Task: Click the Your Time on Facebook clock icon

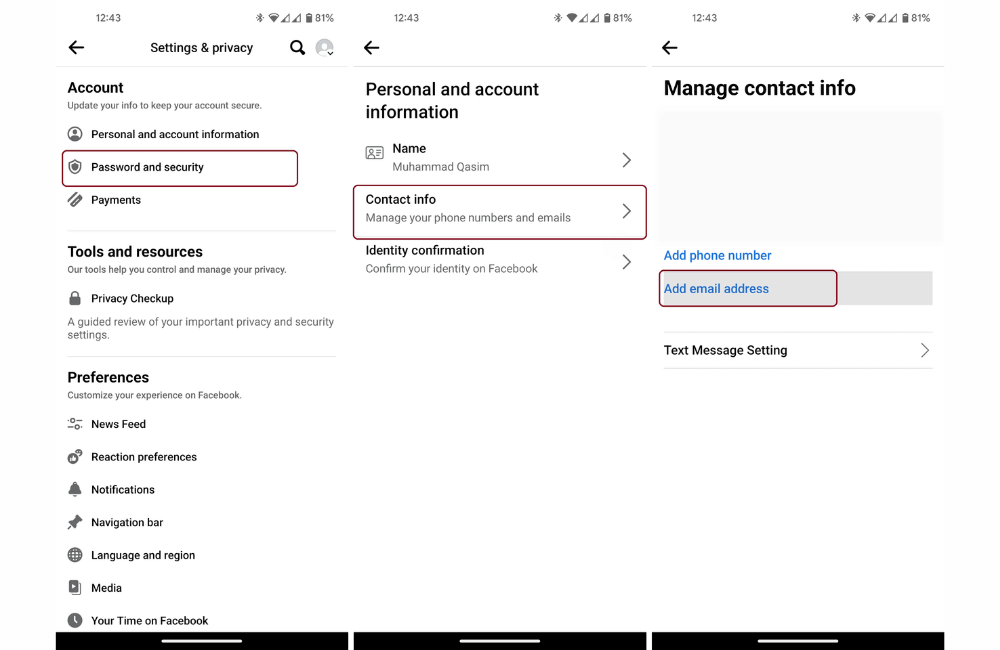Action: (75, 620)
